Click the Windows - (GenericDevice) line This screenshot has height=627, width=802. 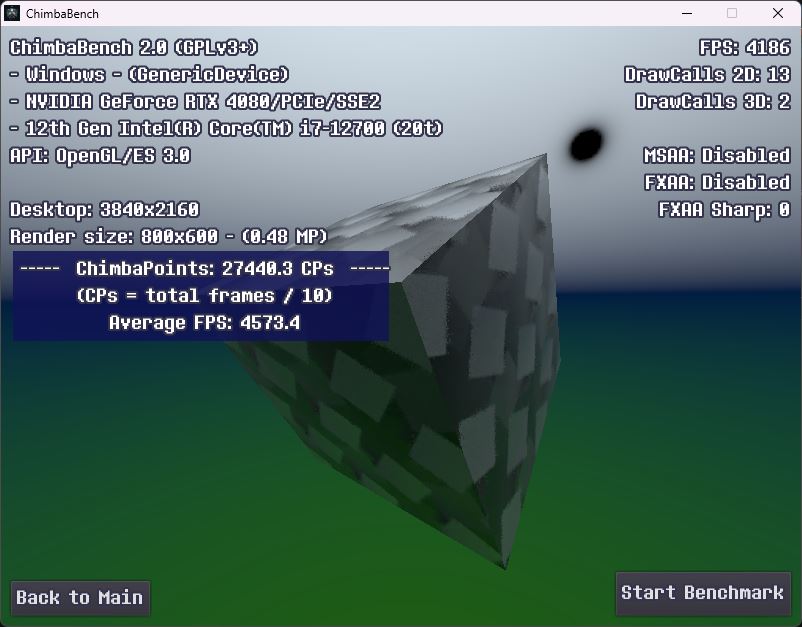pos(149,75)
